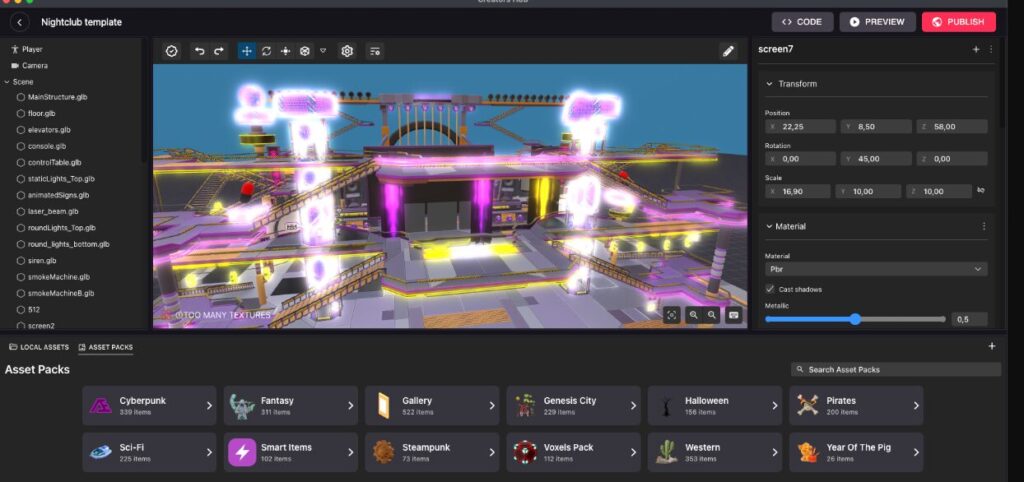The width and height of the screenshot is (1024, 482).
Task: Collapse the Transform section
Action: pyautogui.click(x=769, y=84)
